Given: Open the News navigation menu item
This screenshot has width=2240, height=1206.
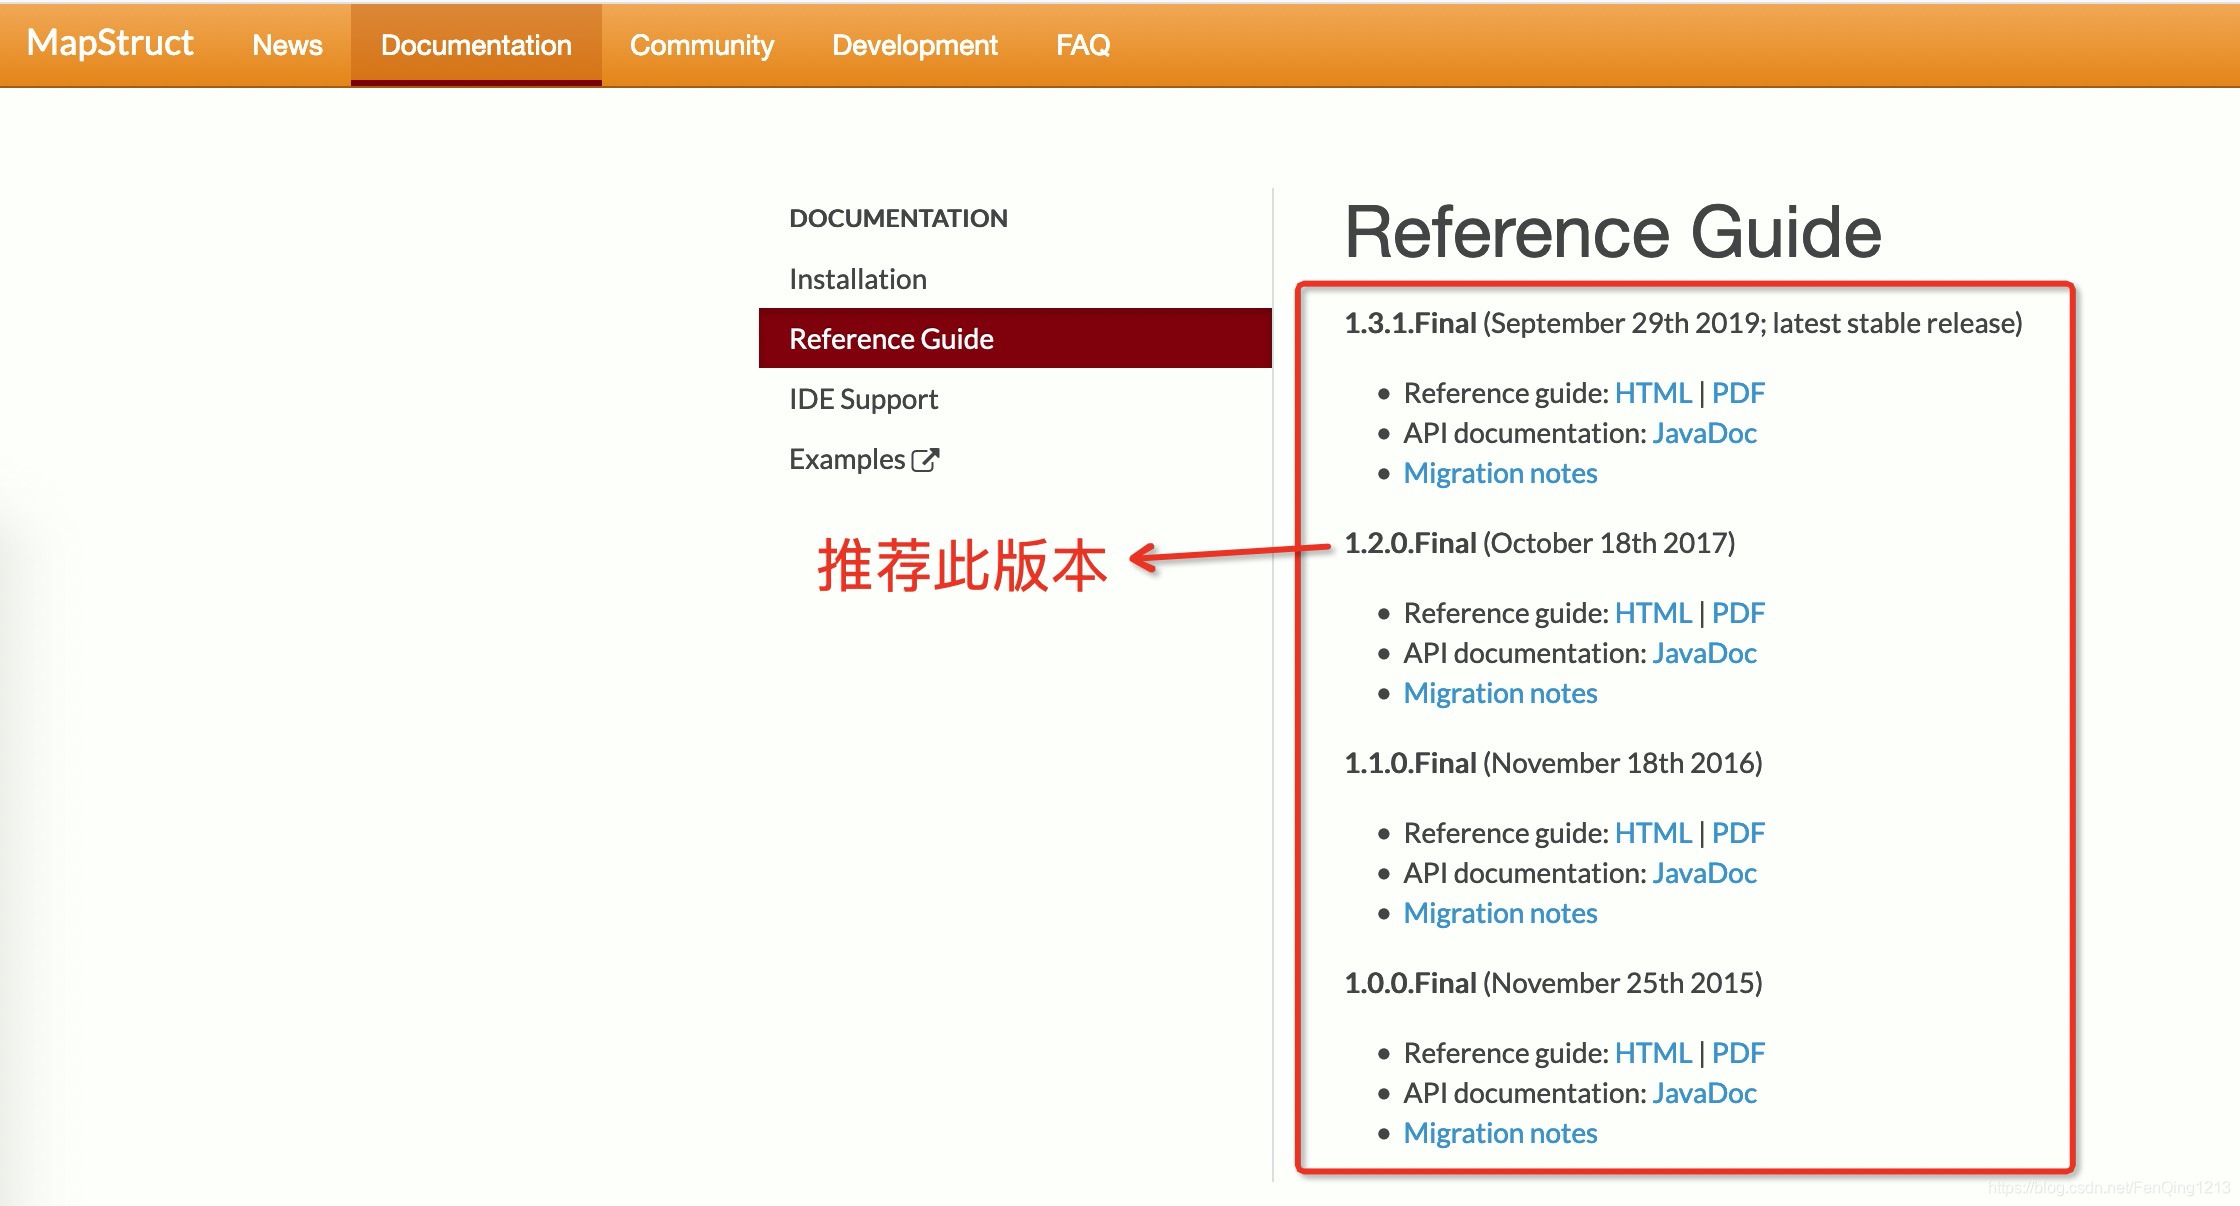Looking at the screenshot, I should pos(284,43).
